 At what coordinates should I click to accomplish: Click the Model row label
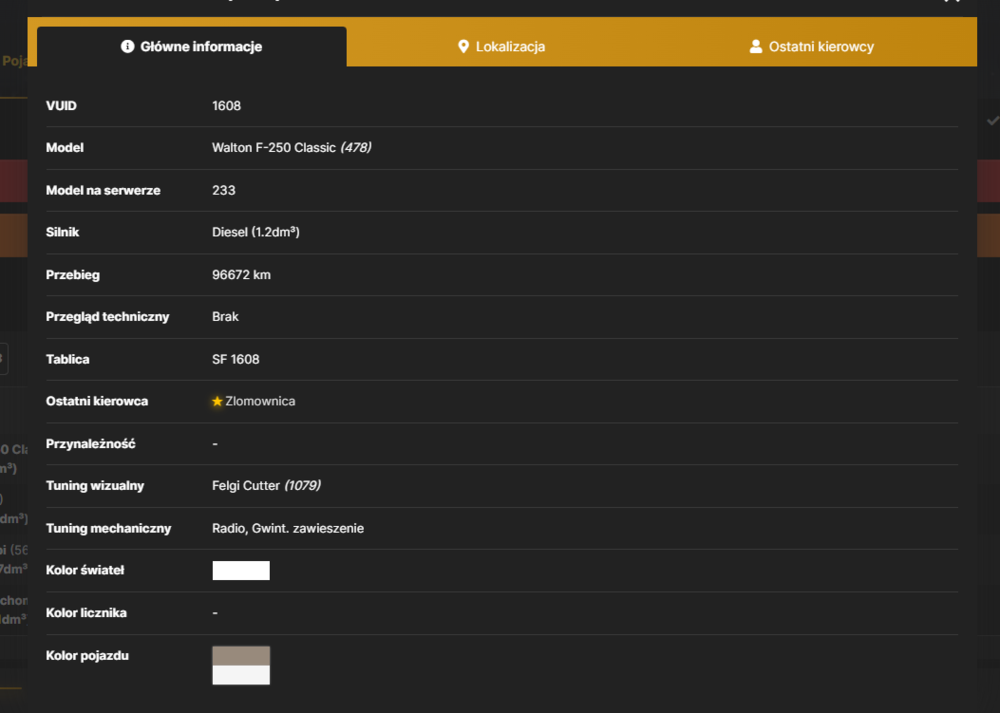click(64, 148)
